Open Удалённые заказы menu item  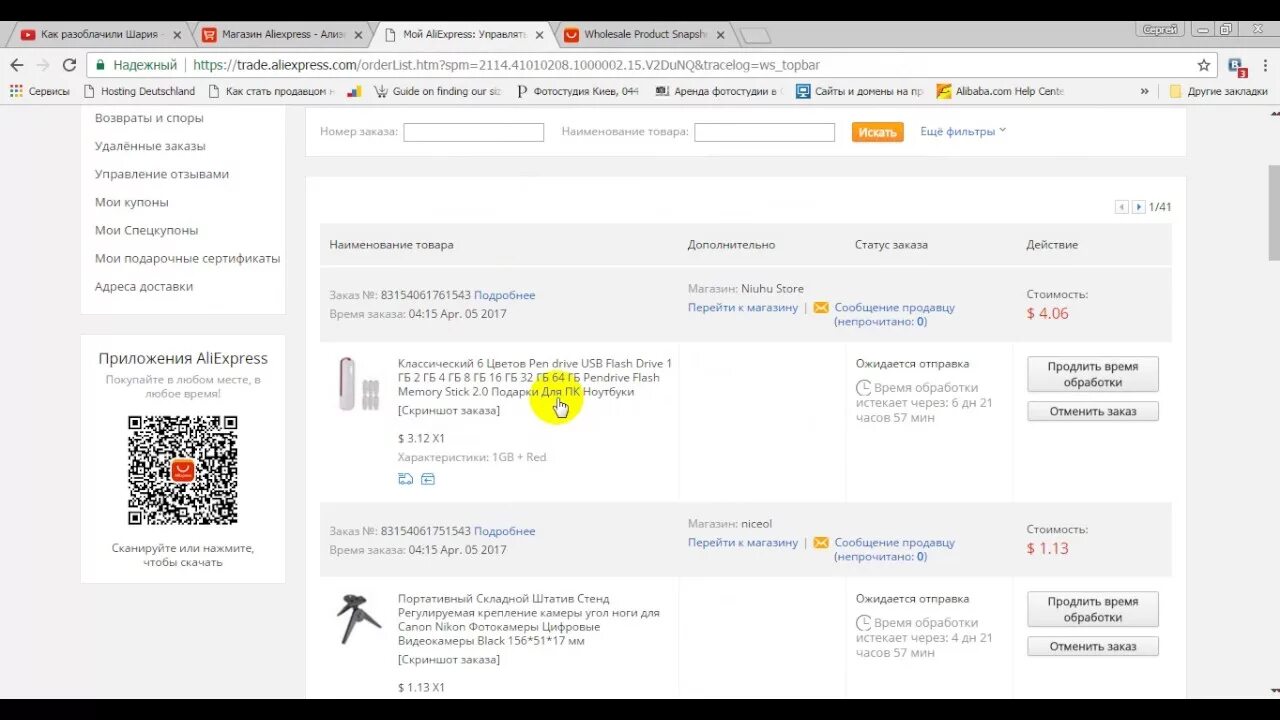pos(150,146)
